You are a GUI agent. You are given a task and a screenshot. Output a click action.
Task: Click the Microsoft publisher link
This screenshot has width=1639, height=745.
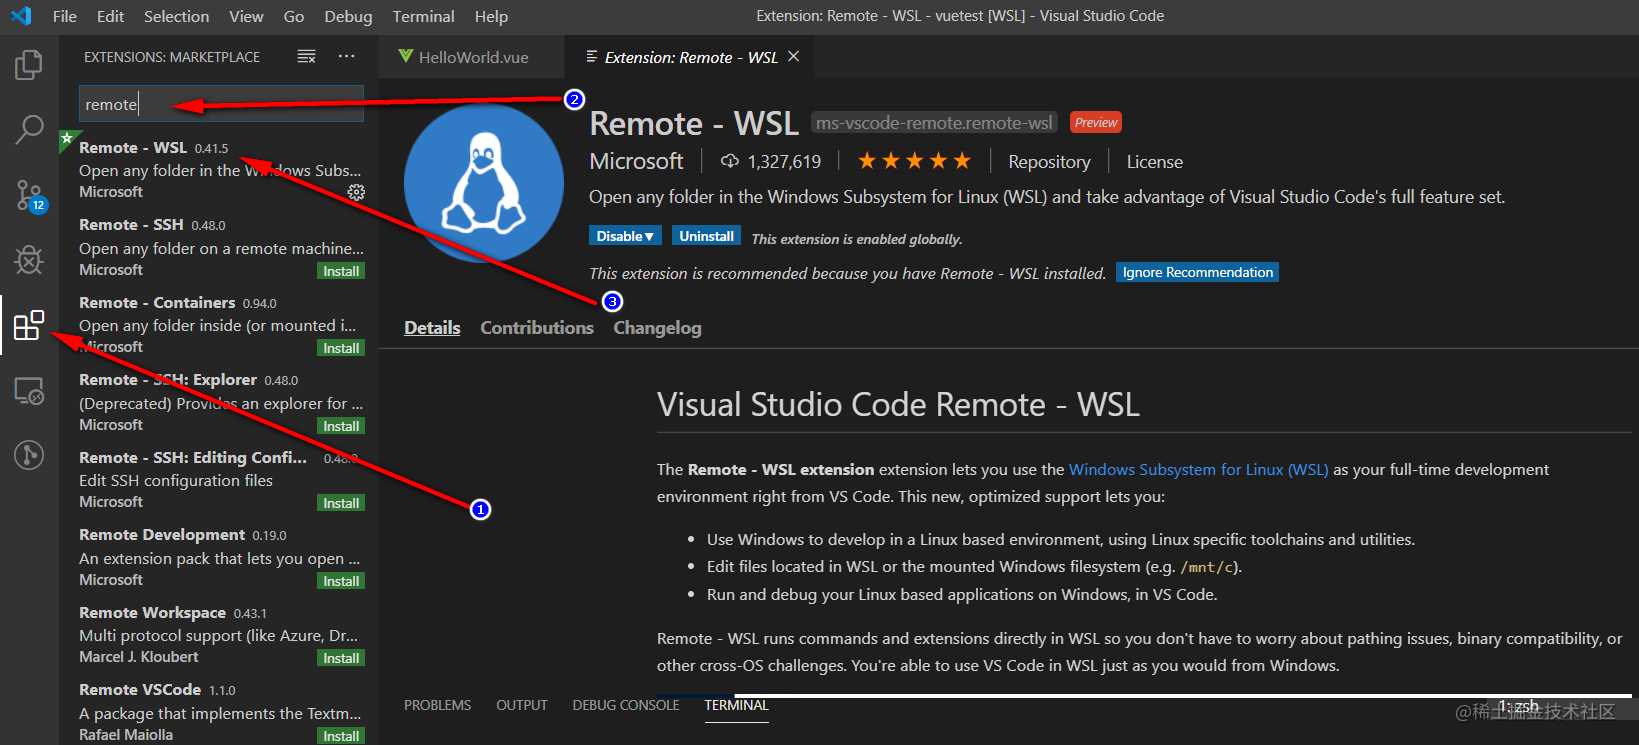click(x=636, y=161)
